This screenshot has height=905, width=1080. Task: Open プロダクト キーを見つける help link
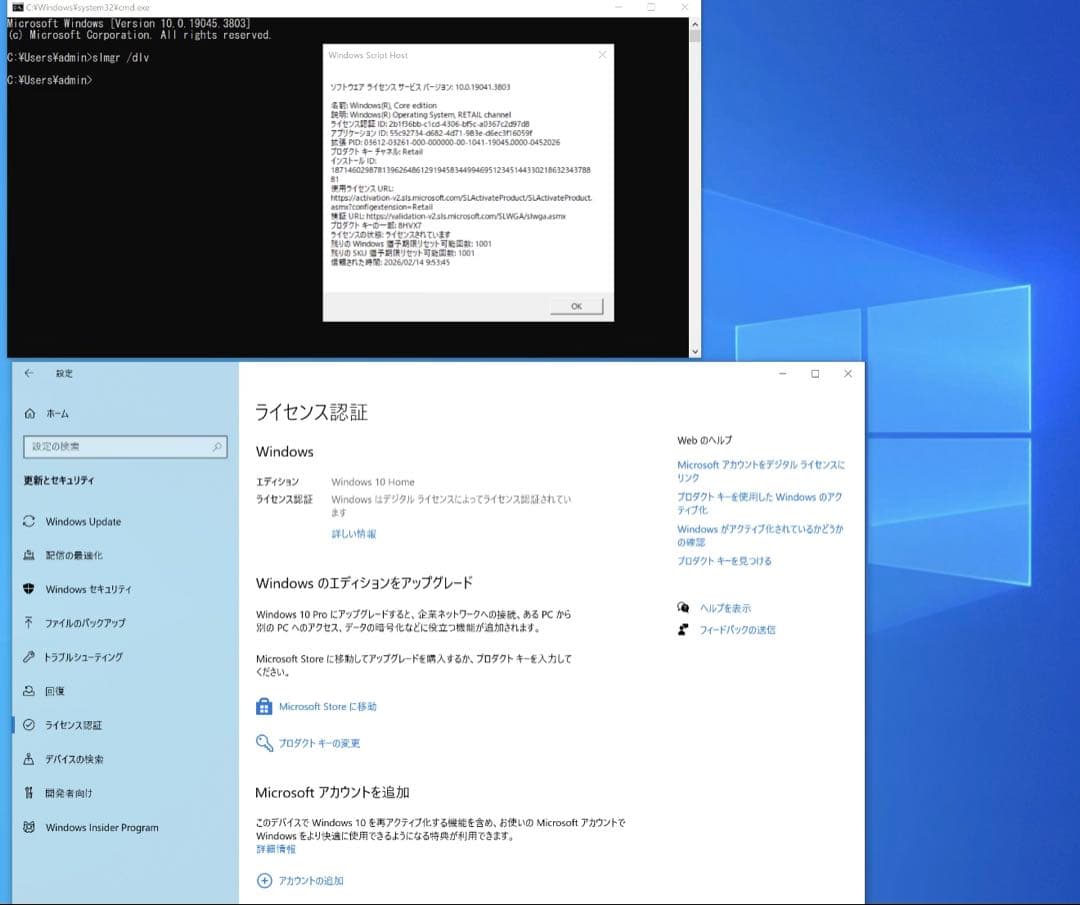(724, 561)
